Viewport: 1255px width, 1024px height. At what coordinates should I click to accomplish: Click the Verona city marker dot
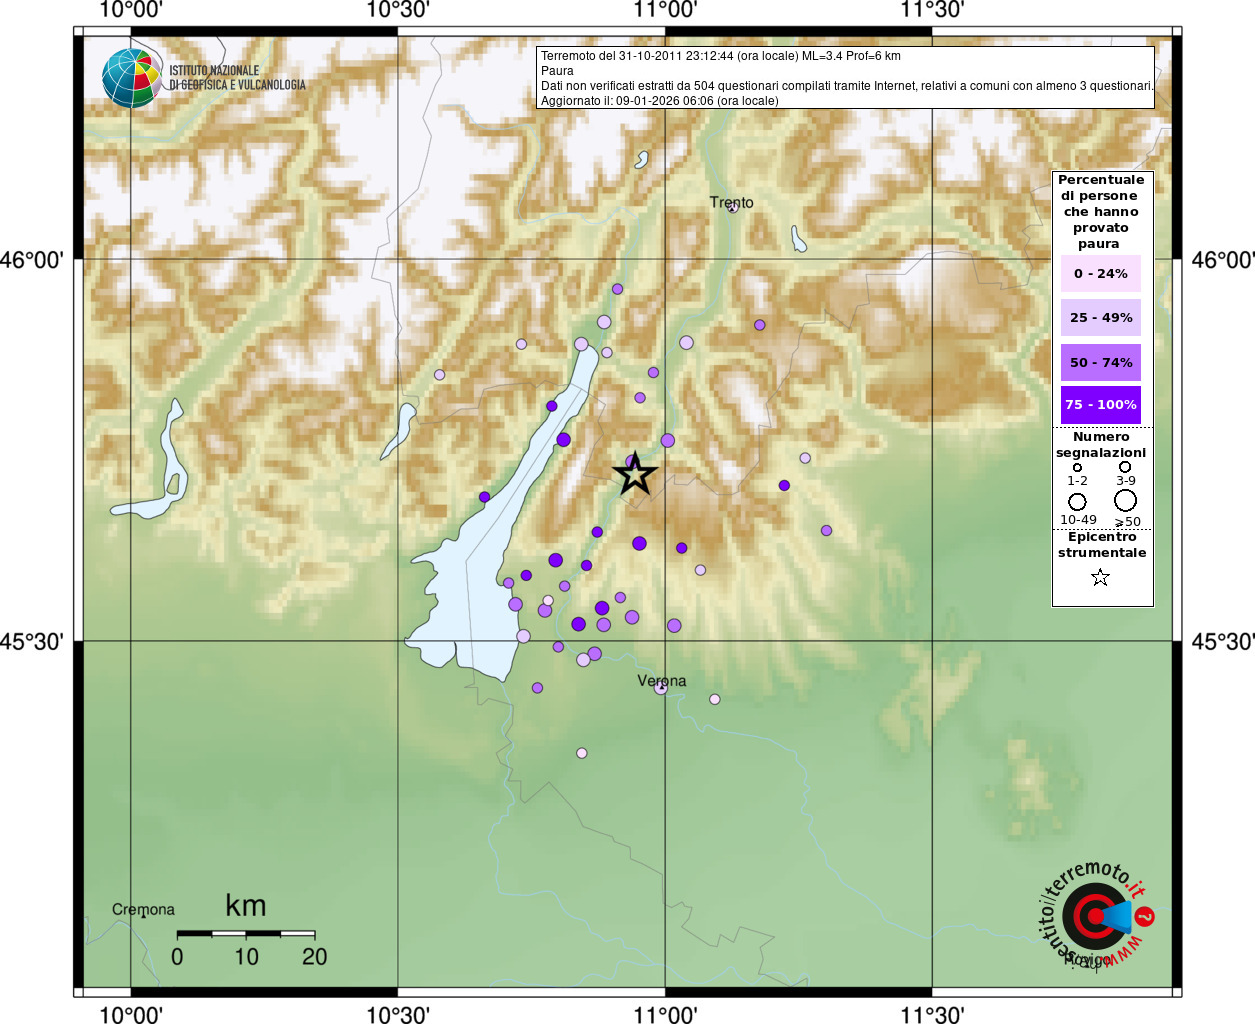pyautogui.click(x=660, y=688)
